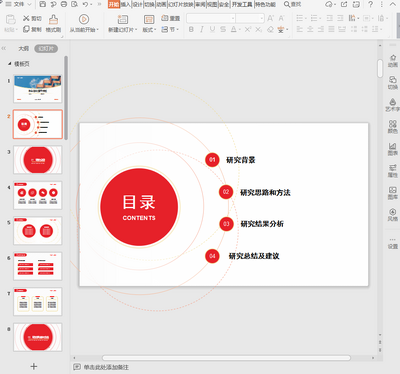Screen dimensions: 400x374
Task: Open the font name combo box
Action: 211,18
